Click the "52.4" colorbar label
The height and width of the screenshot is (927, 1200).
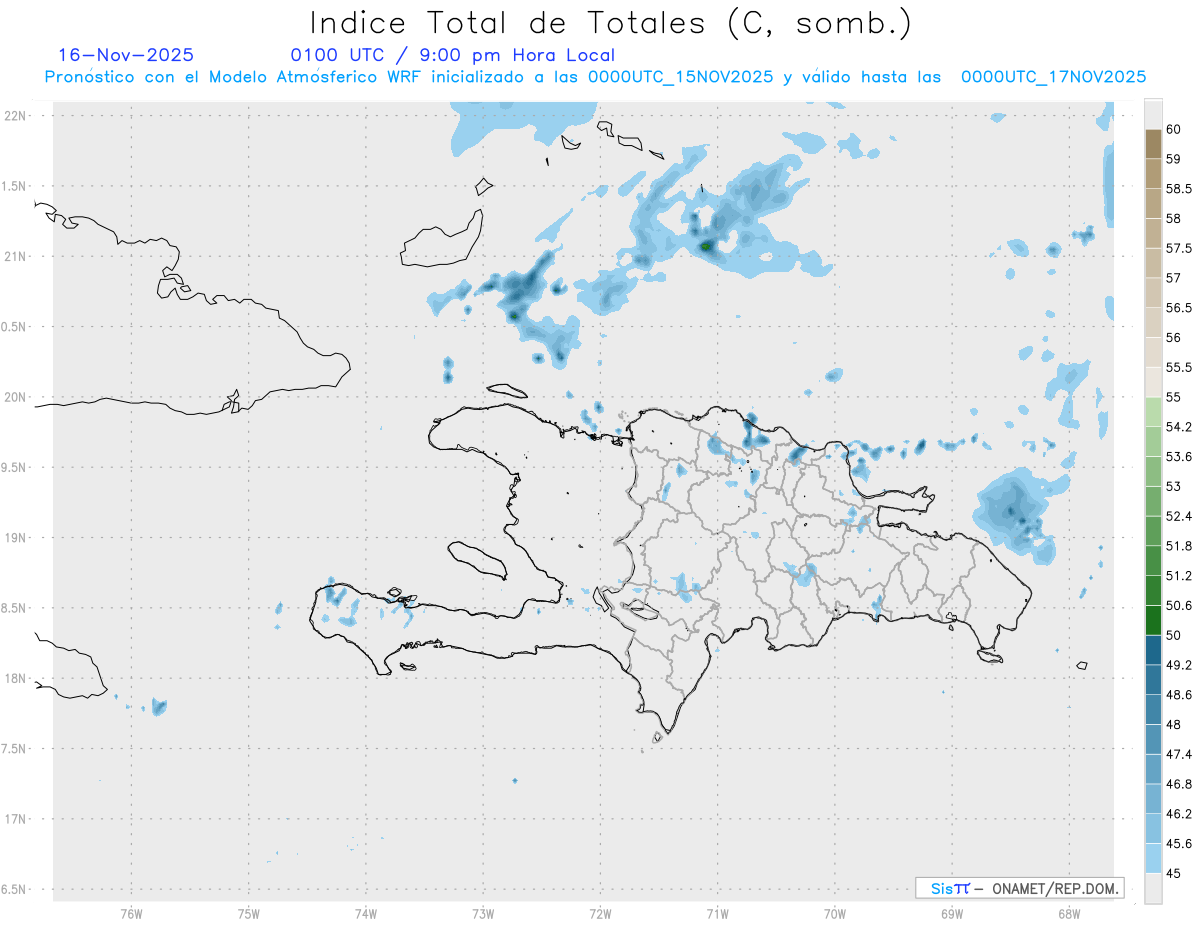[x=1178, y=516]
